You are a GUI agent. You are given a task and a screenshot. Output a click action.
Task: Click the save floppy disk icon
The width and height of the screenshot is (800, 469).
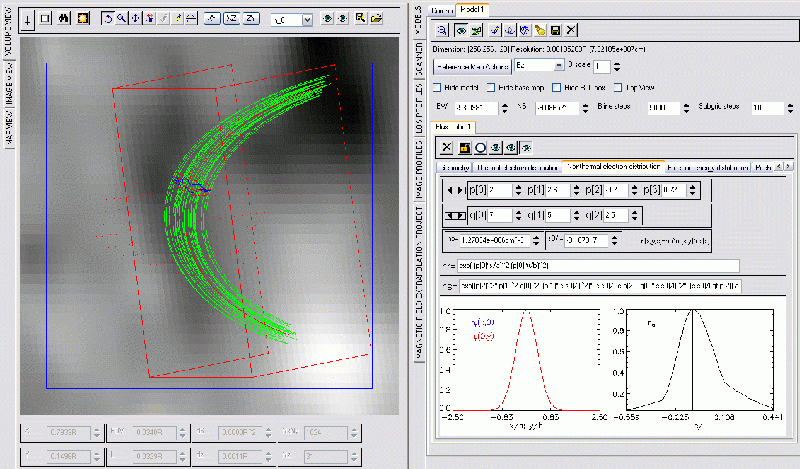click(x=555, y=31)
